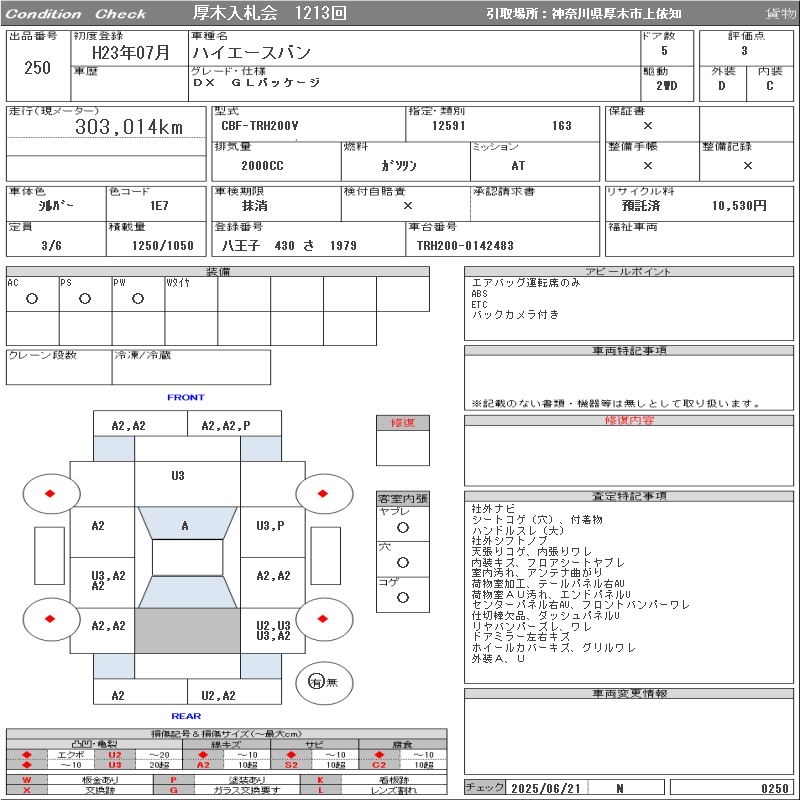Click the empty Wタイヤ equipment cell

[x=191, y=294]
